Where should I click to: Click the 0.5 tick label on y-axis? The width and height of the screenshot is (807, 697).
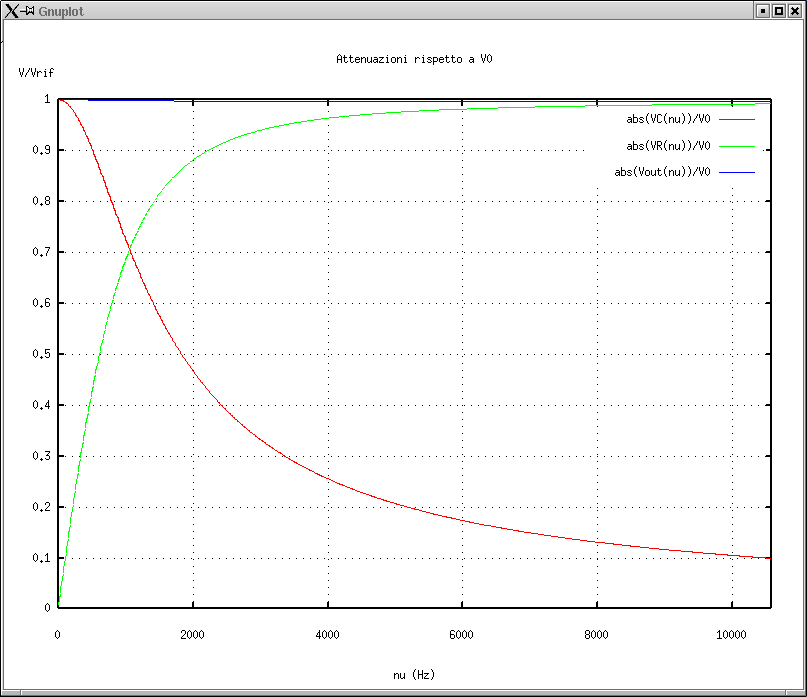(44, 354)
